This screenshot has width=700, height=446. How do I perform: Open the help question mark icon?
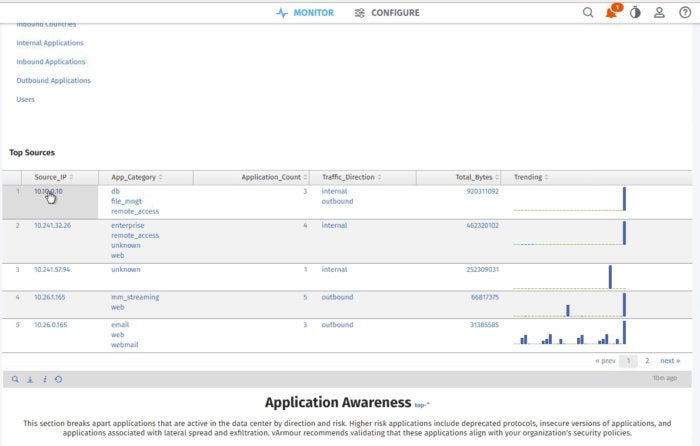[x=685, y=13]
